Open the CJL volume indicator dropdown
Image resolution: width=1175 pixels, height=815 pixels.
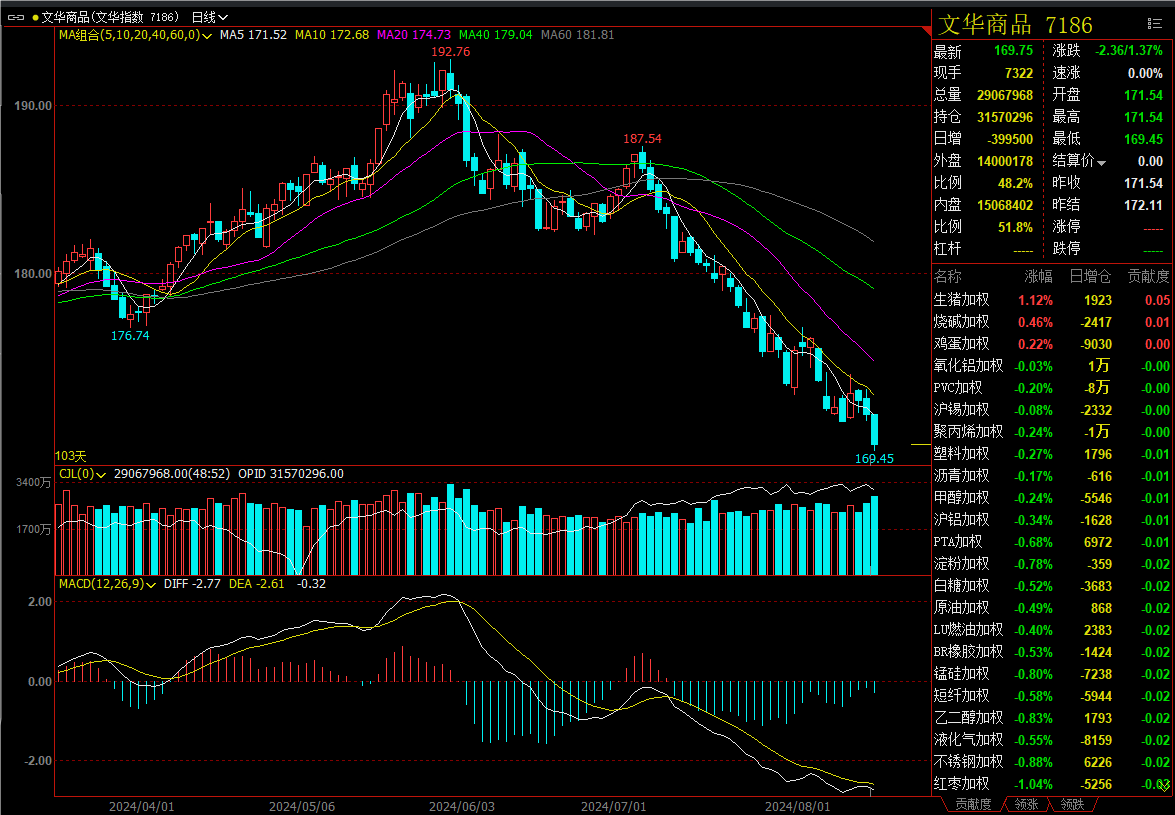101,474
